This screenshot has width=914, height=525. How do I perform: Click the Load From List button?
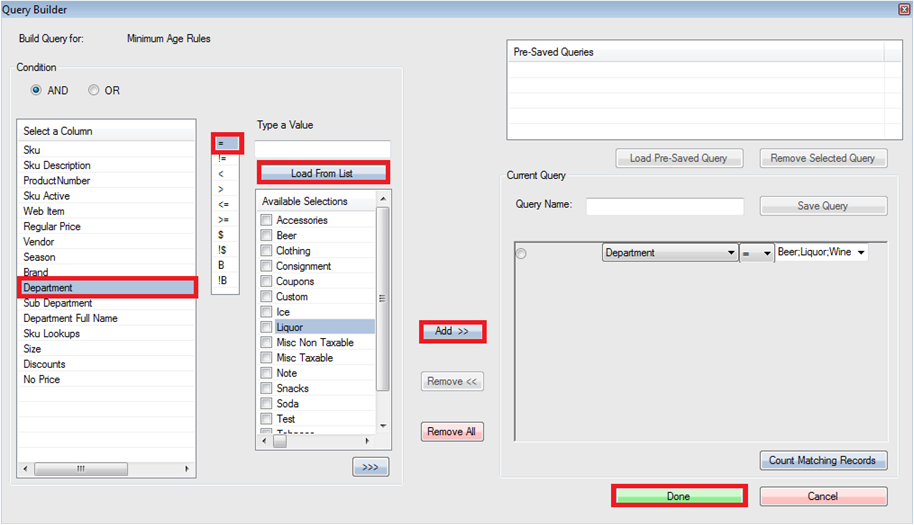point(321,173)
